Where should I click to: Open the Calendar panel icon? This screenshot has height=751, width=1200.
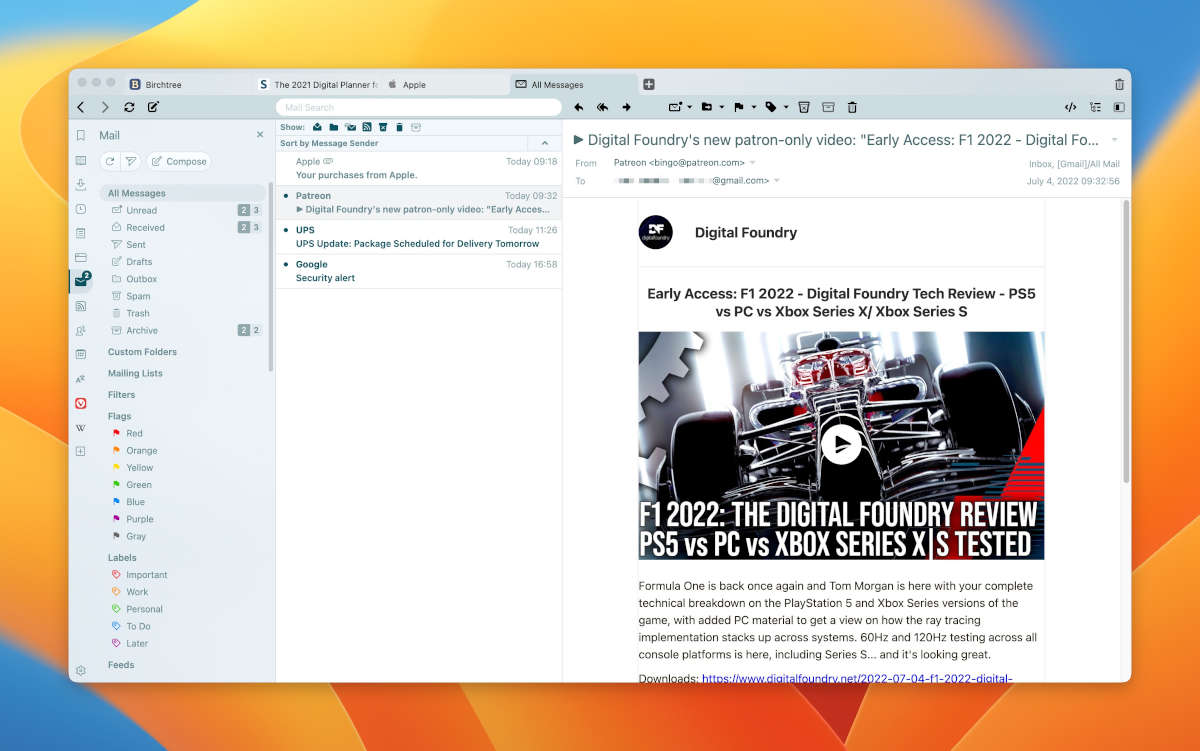pos(81,354)
